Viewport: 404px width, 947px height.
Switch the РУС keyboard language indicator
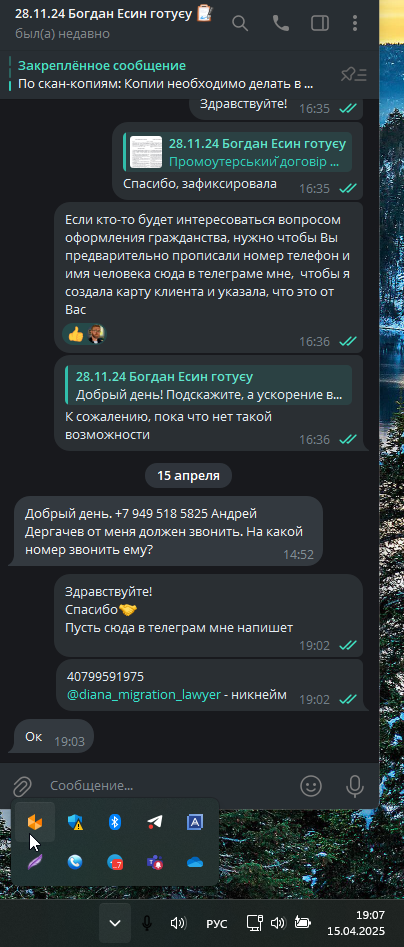click(217, 923)
